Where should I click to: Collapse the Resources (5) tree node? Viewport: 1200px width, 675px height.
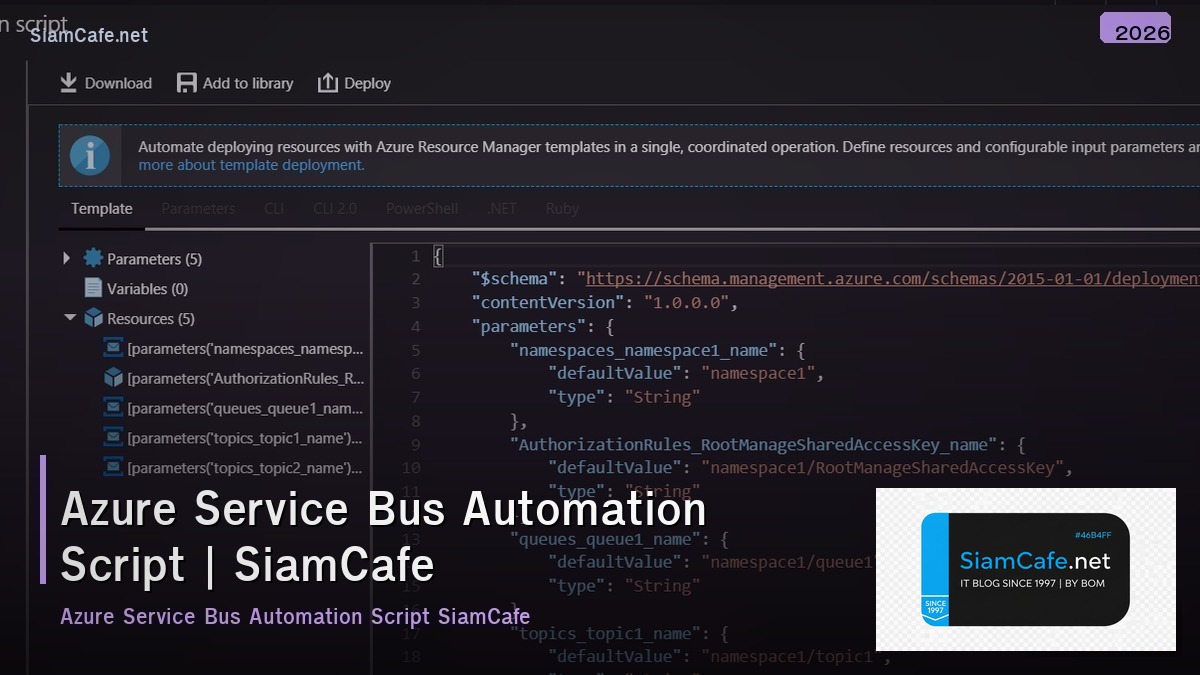(70, 318)
